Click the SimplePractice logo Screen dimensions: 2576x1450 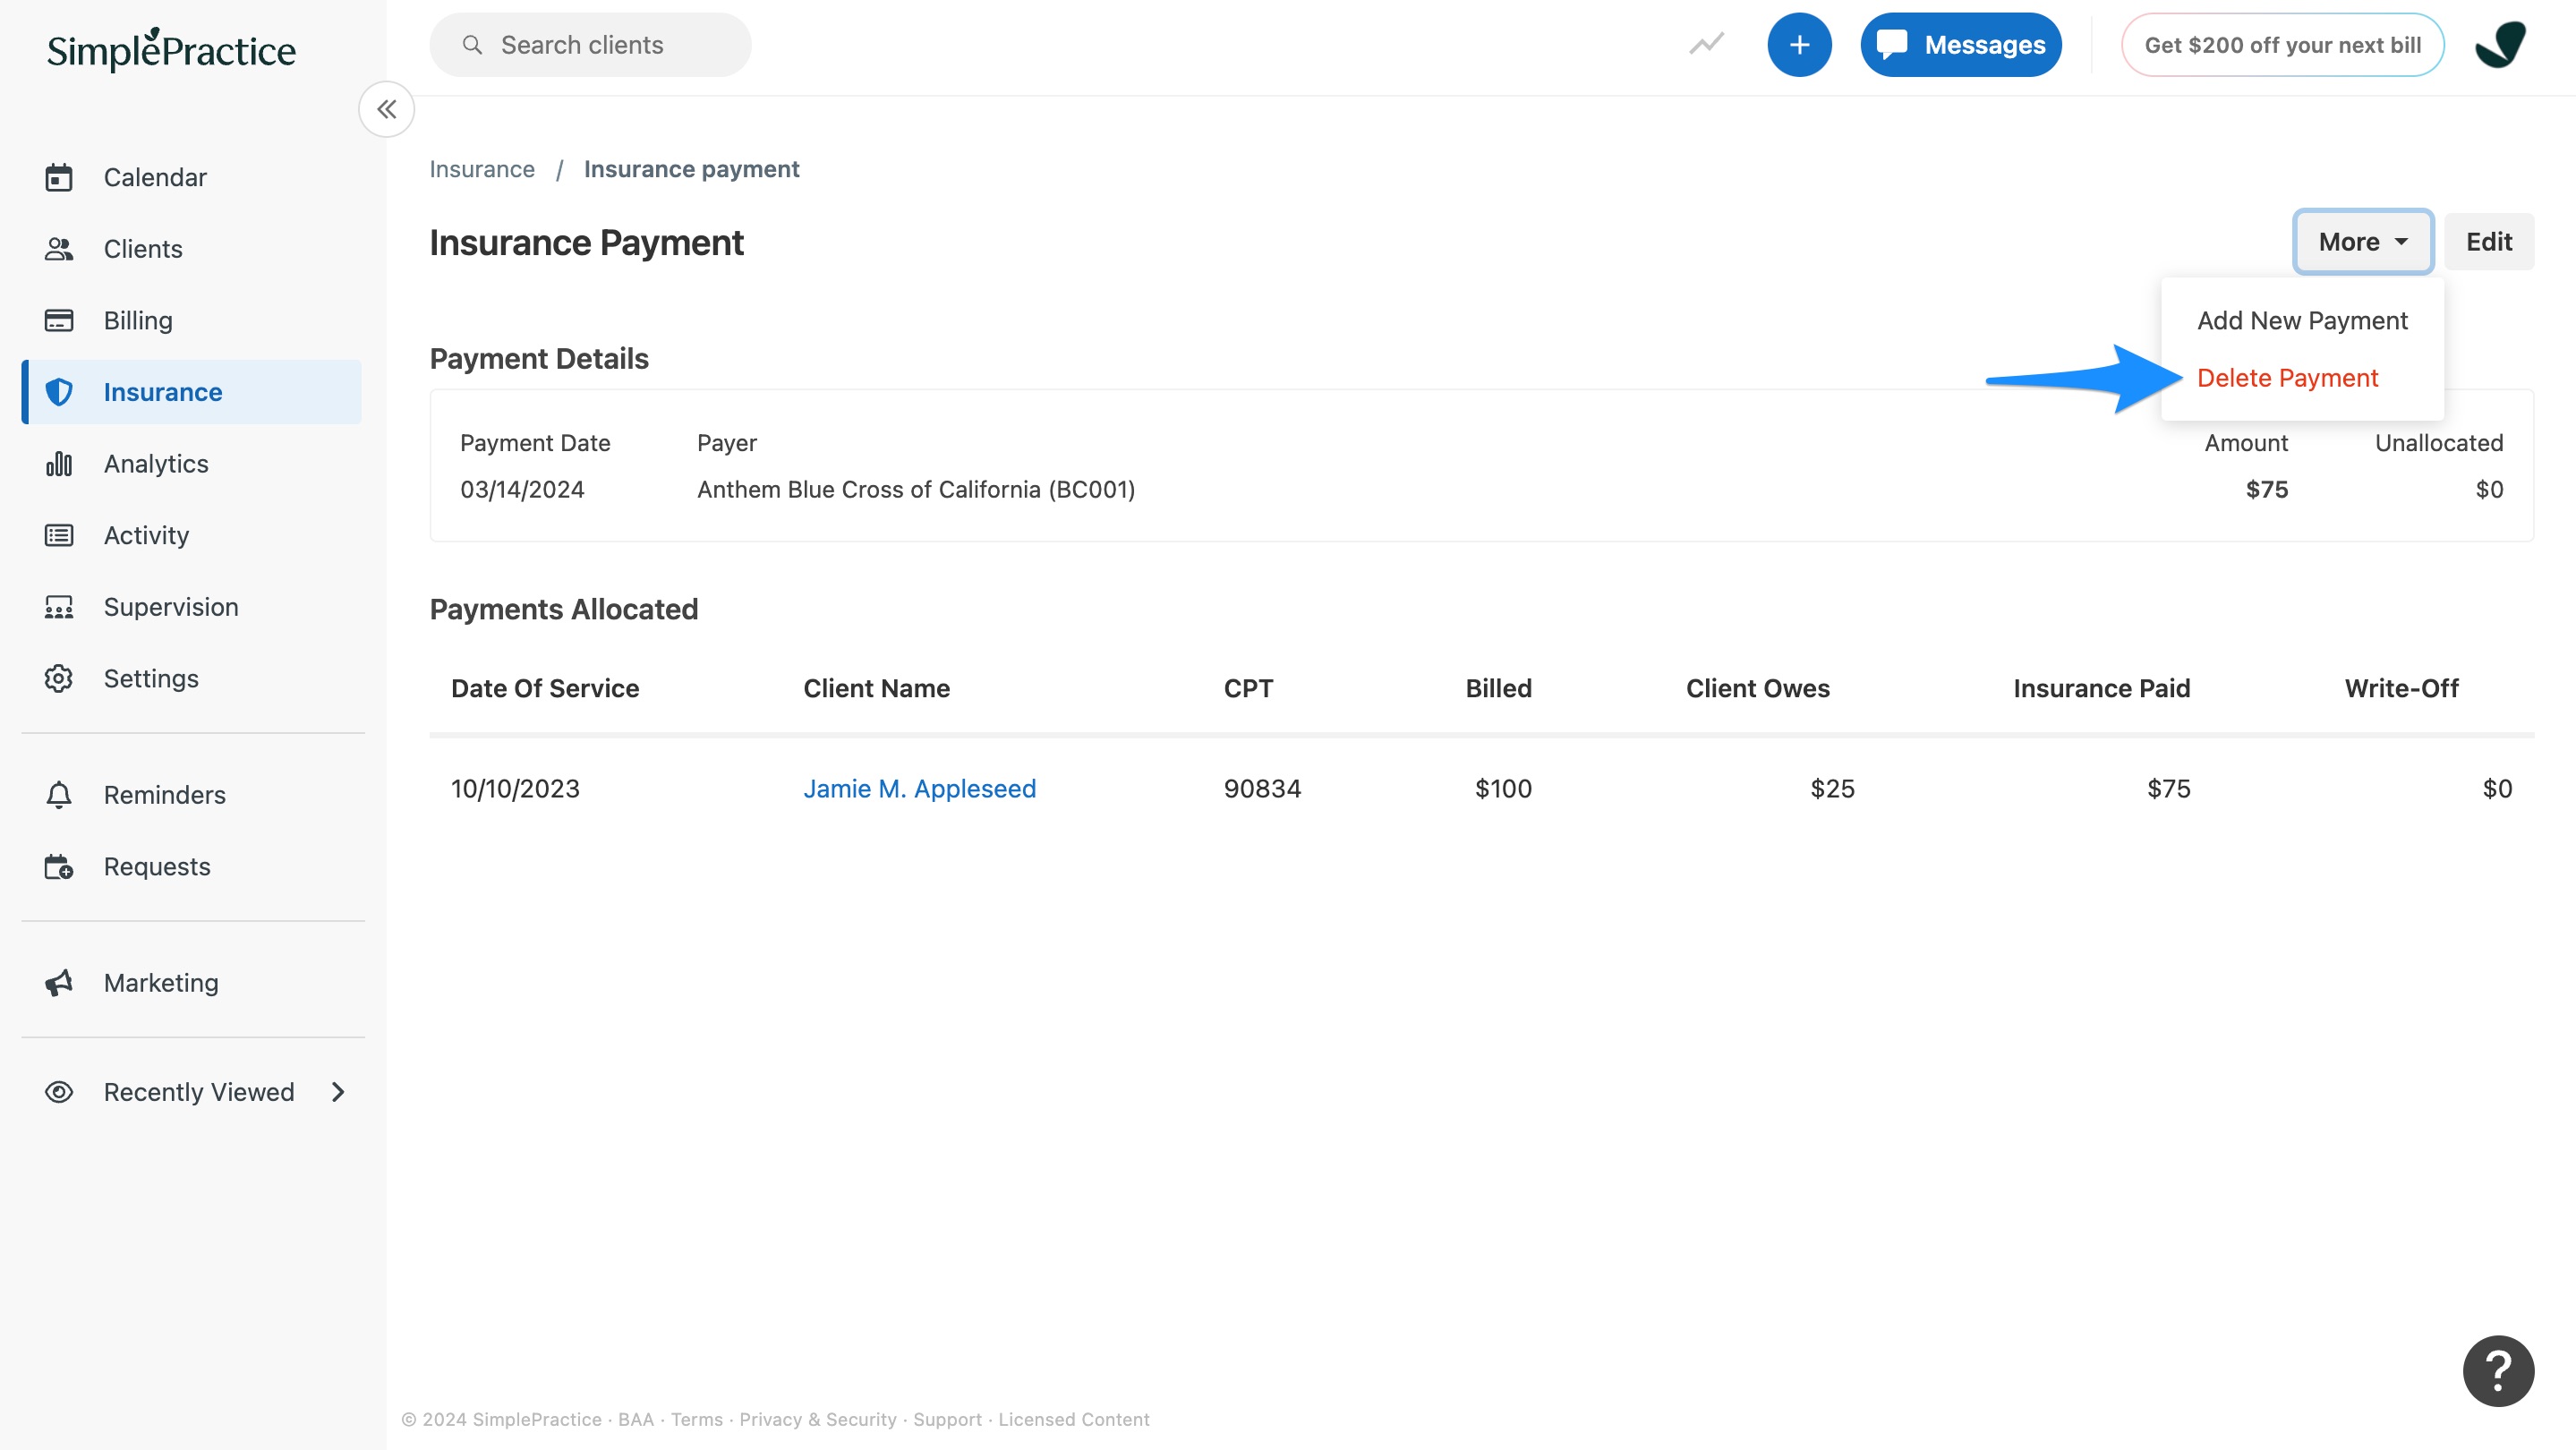(171, 50)
